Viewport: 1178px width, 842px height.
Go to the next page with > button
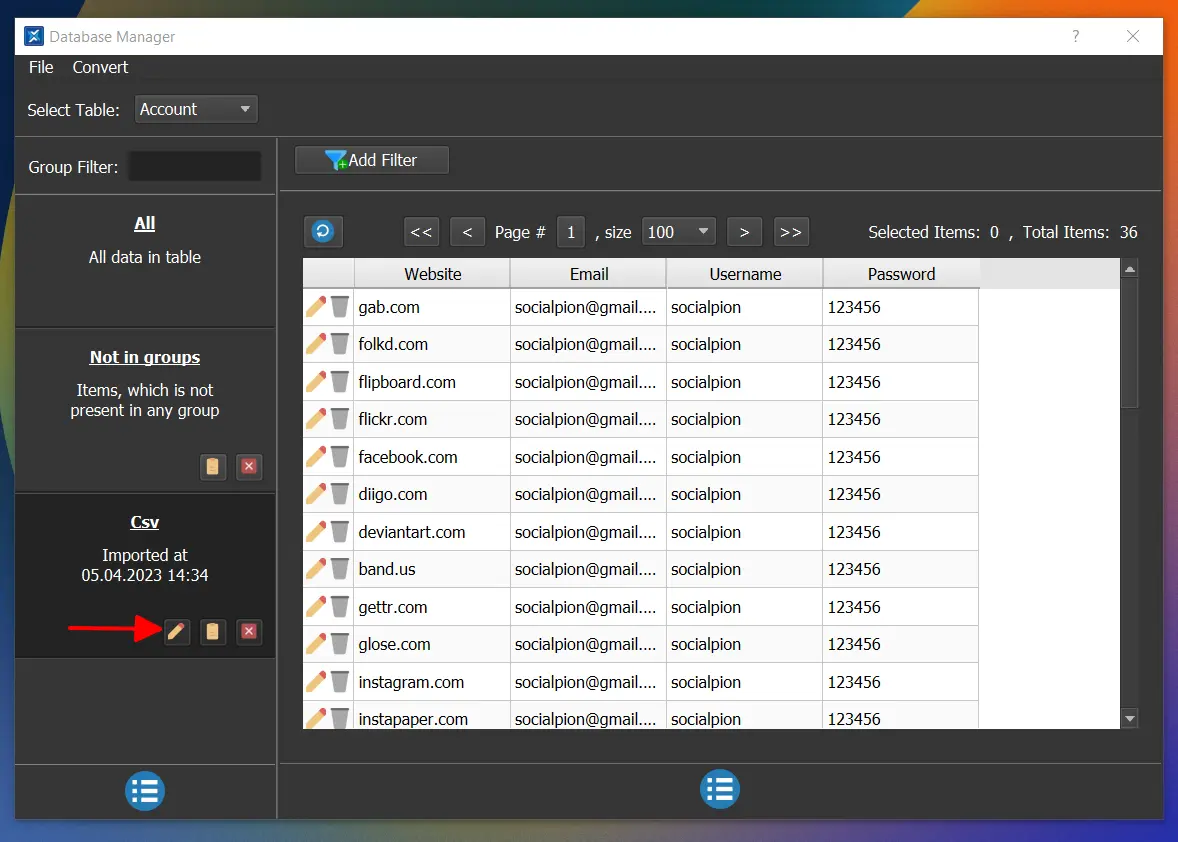coord(745,232)
